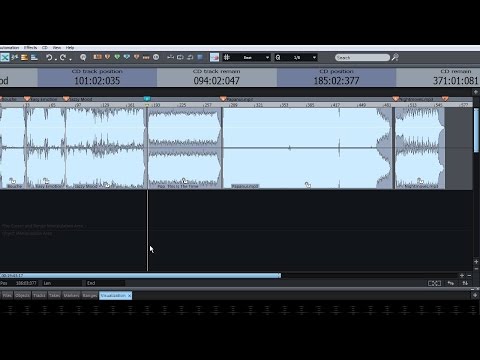Image resolution: width=480 pixels, height=360 pixels.
Task: Click the first orange CD marker toolbar icon
Action: (97, 57)
